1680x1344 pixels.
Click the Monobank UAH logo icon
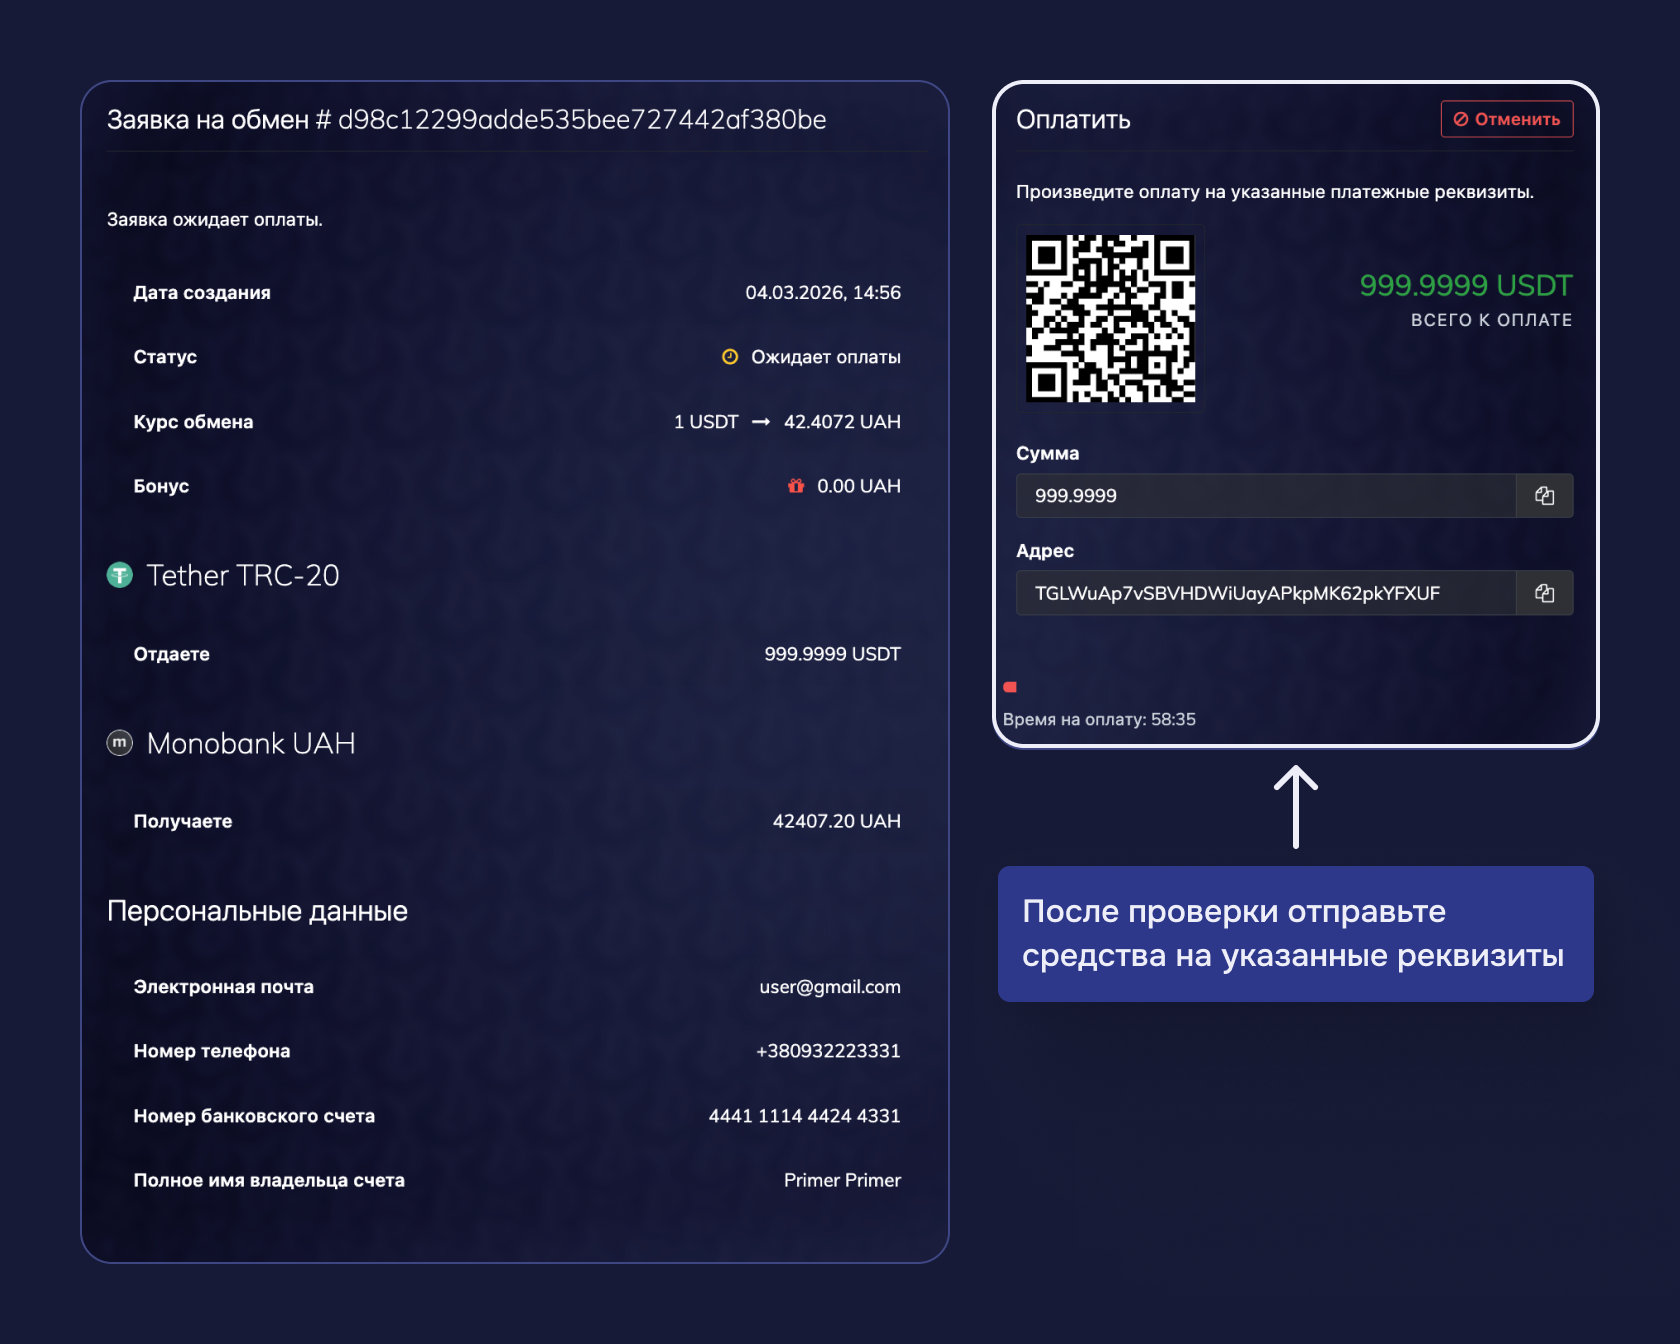tap(120, 743)
